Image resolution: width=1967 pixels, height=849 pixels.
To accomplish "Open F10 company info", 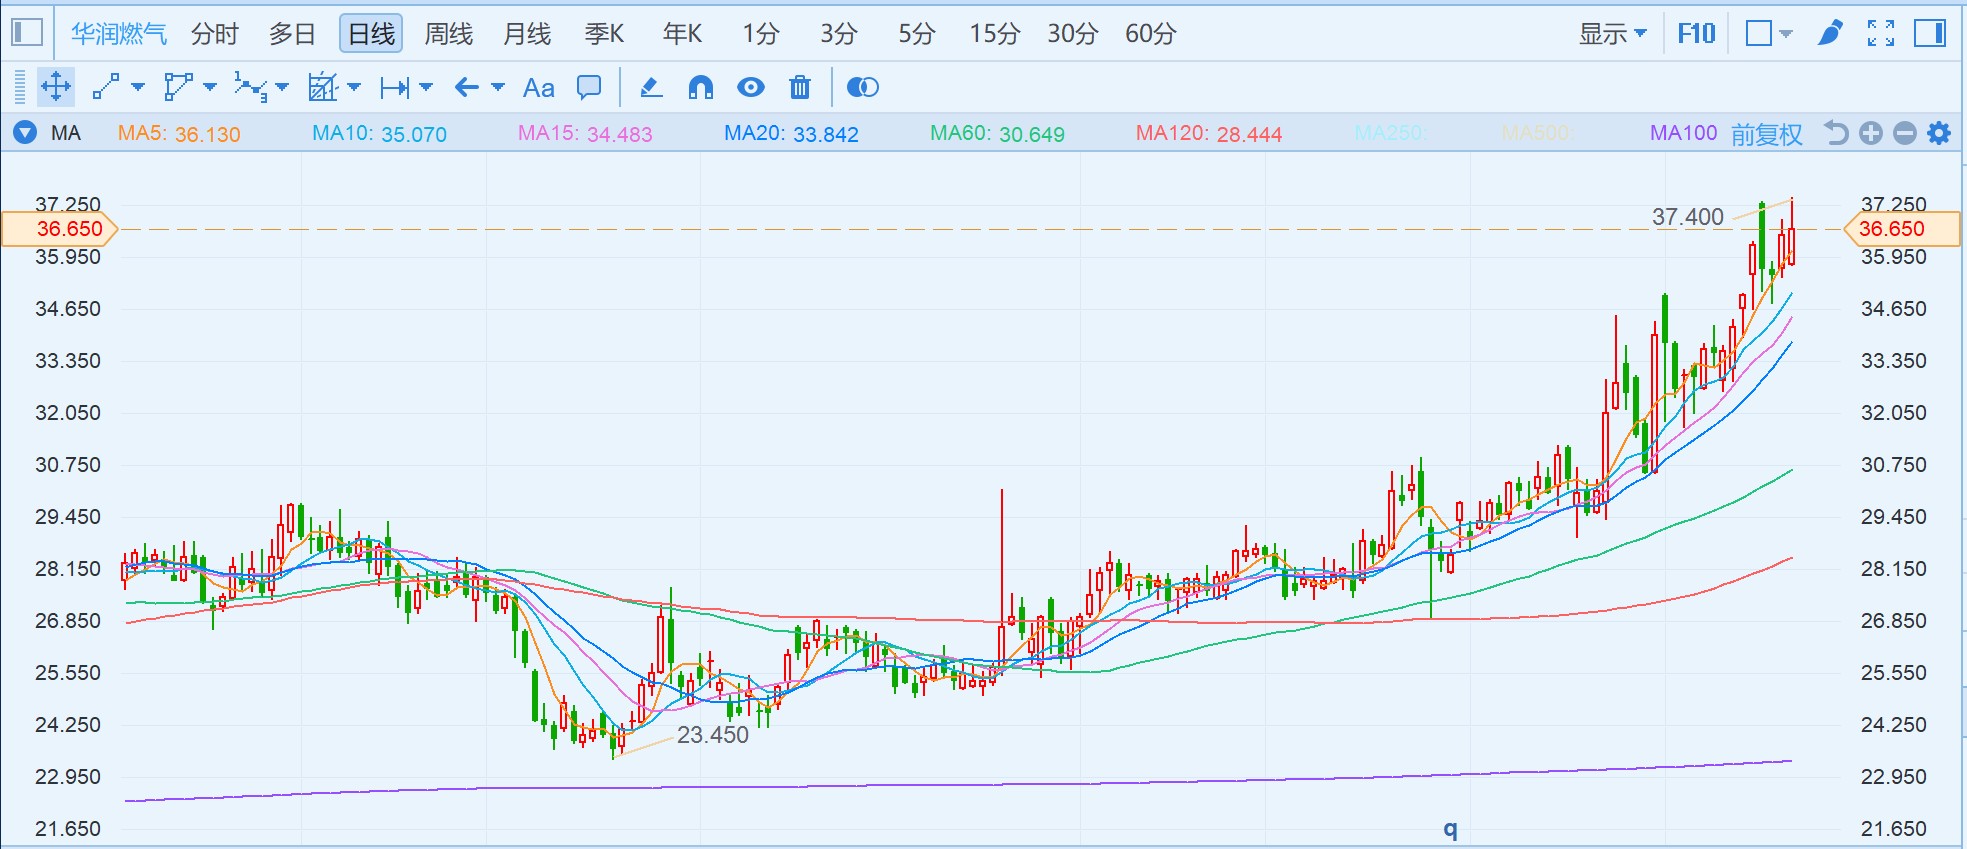I will click(x=1696, y=34).
